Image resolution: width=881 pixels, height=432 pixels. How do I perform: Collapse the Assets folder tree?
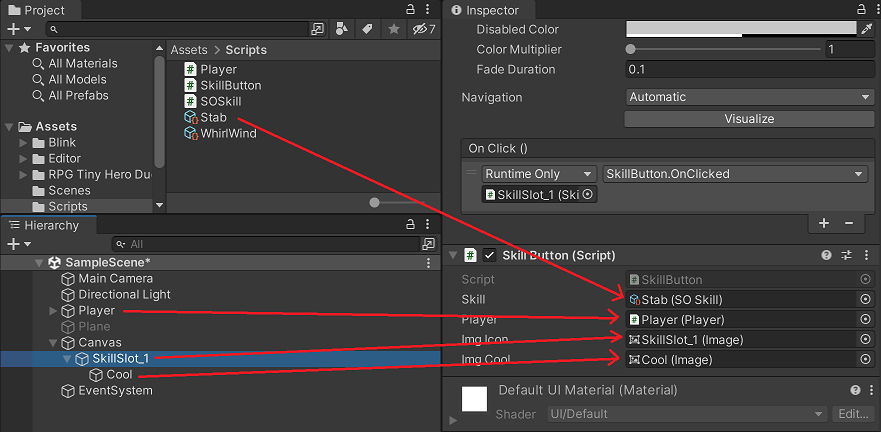tap(10, 126)
